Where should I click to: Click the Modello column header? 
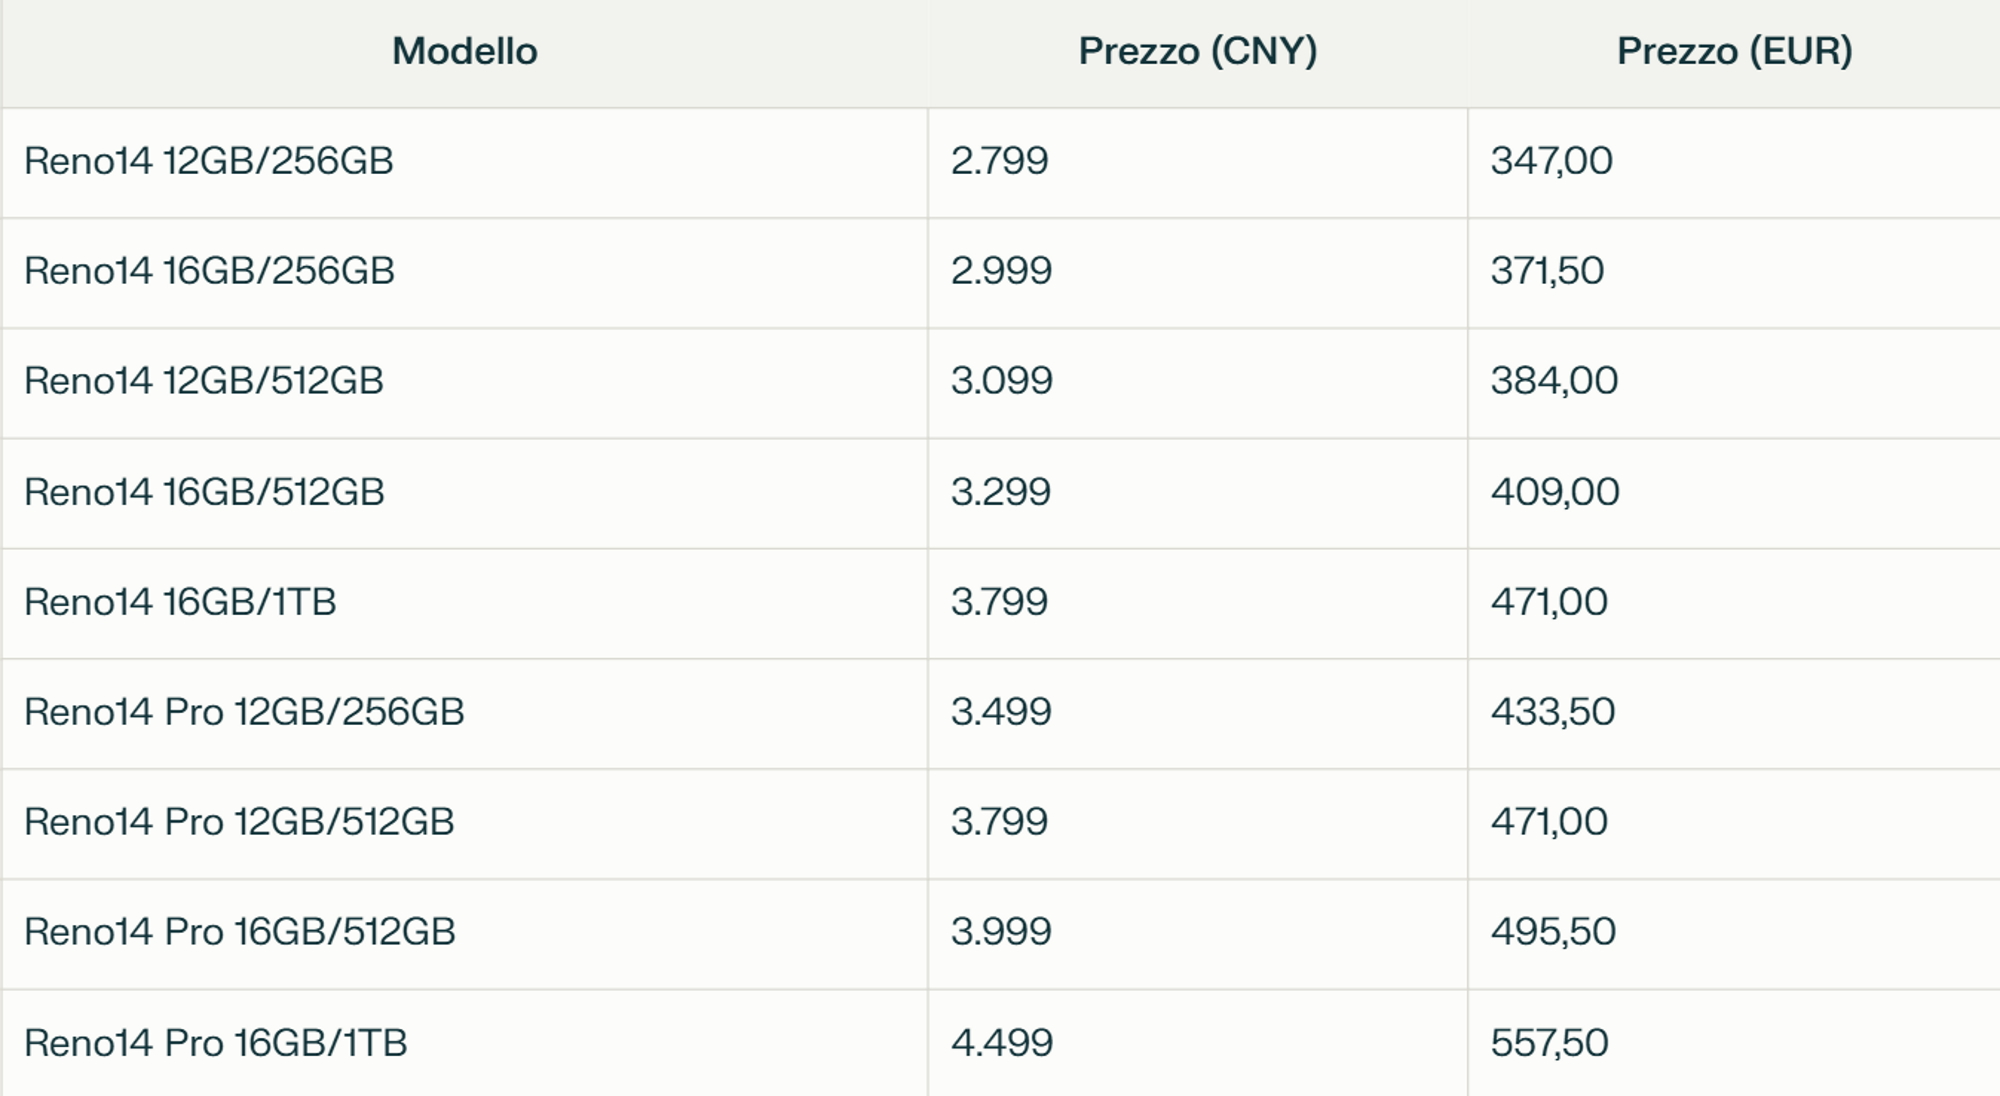point(465,53)
